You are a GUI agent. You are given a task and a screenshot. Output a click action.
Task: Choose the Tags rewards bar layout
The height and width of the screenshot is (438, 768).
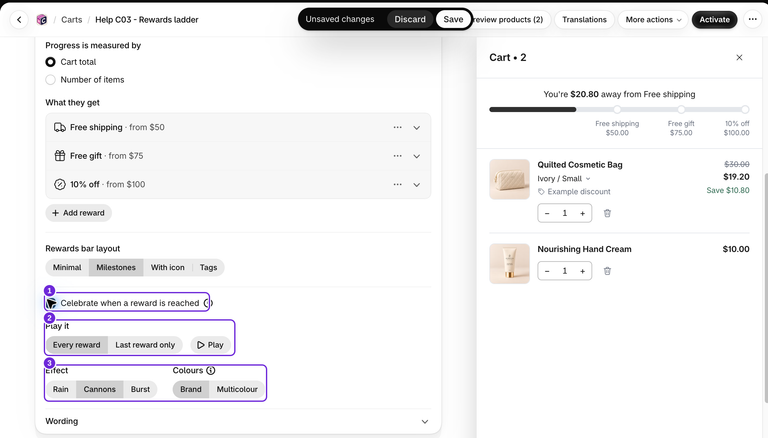pos(208,268)
